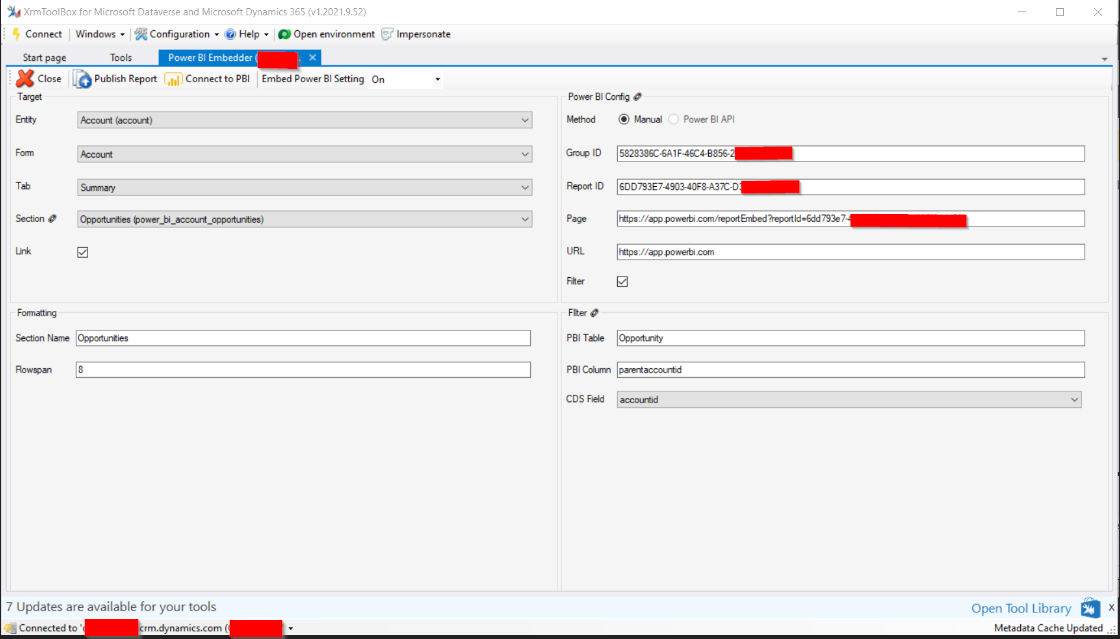The height and width of the screenshot is (639, 1120).
Task: Select the Power BI API radio button
Action: (x=673, y=119)
